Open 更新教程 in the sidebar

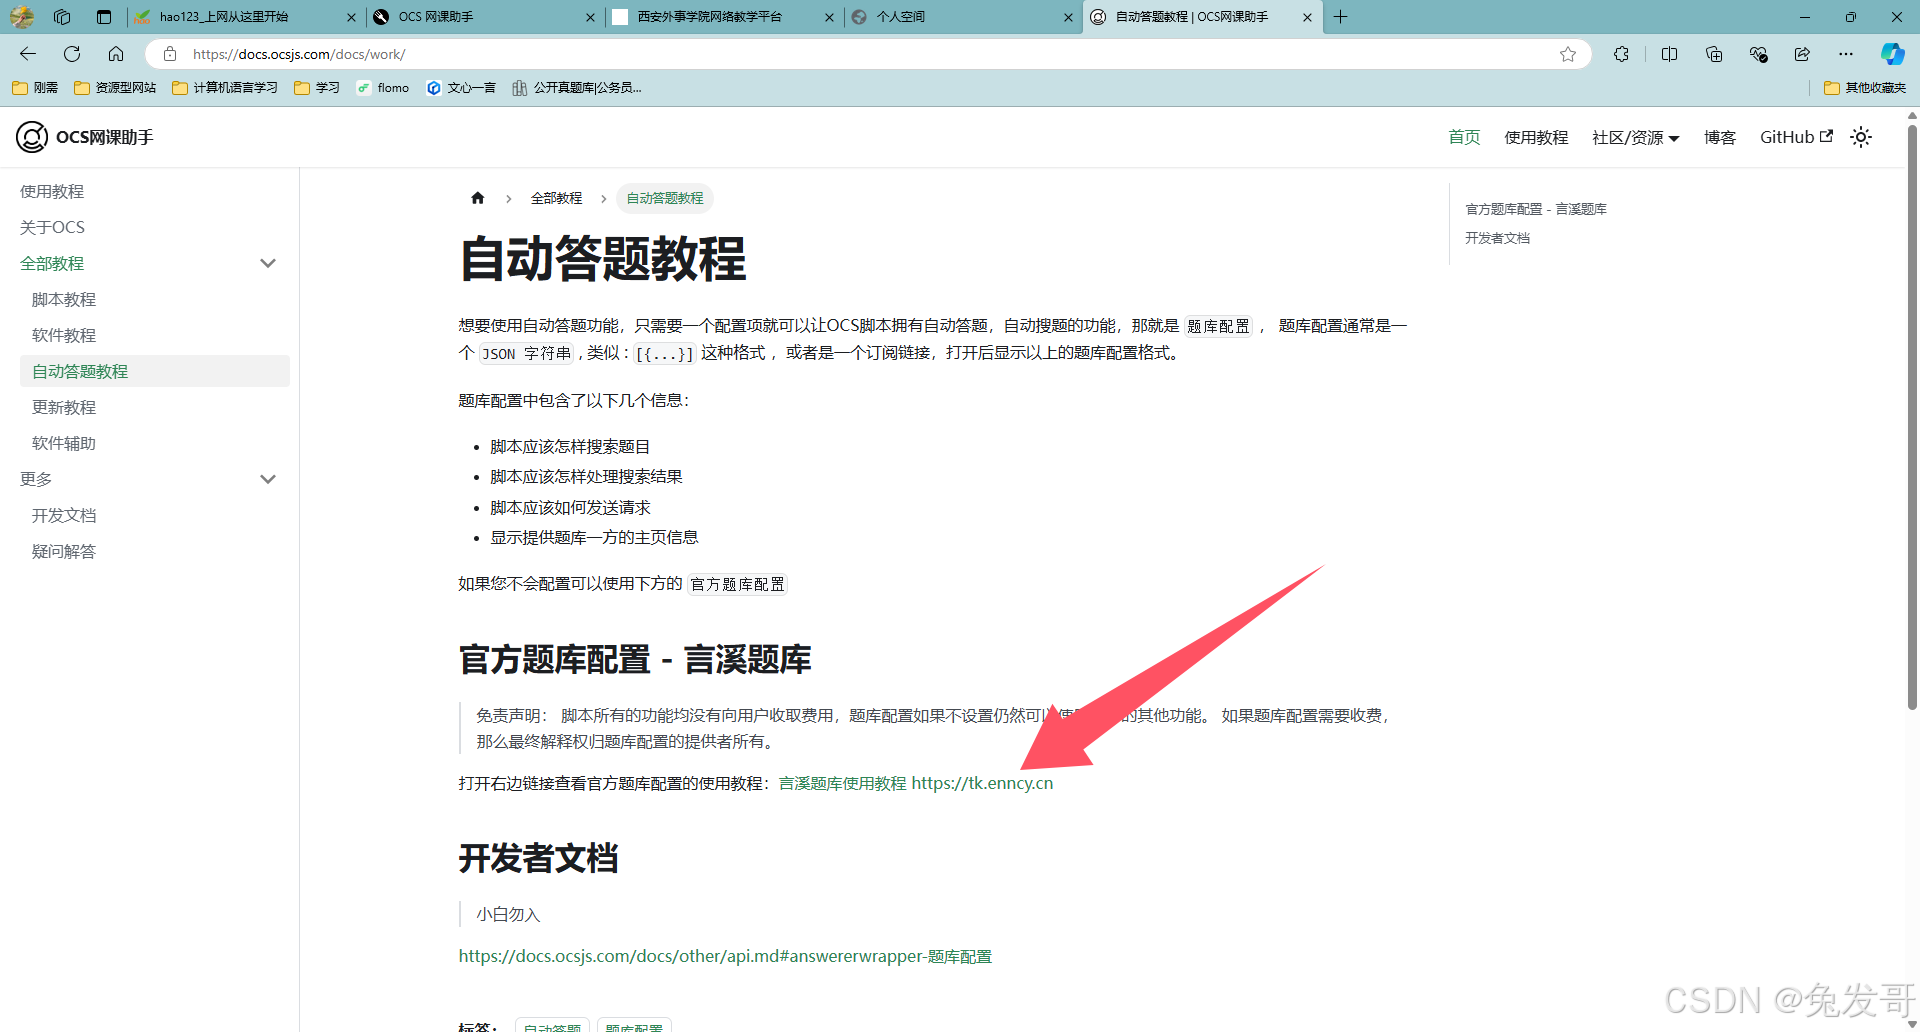tap(64, 407)
